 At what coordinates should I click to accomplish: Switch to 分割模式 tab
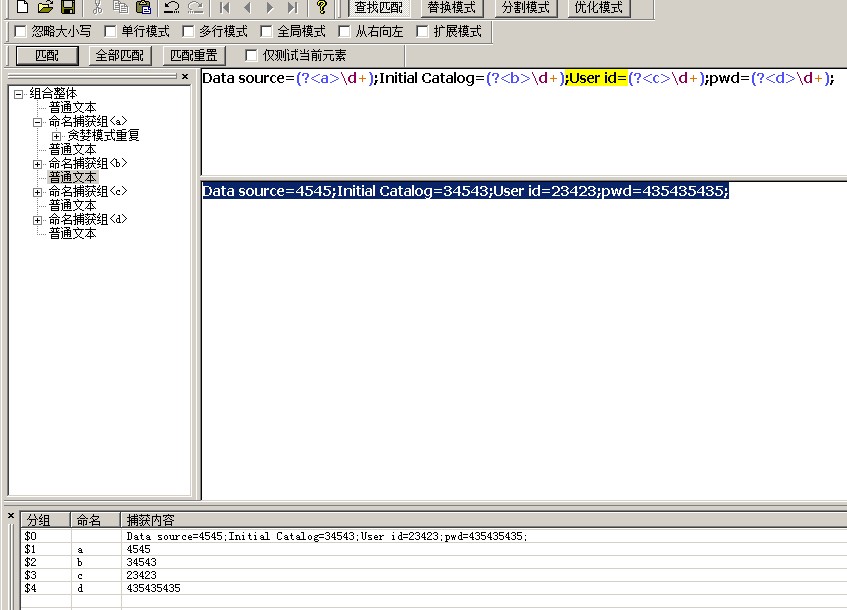pyautogui.click(x=526, y=8)
